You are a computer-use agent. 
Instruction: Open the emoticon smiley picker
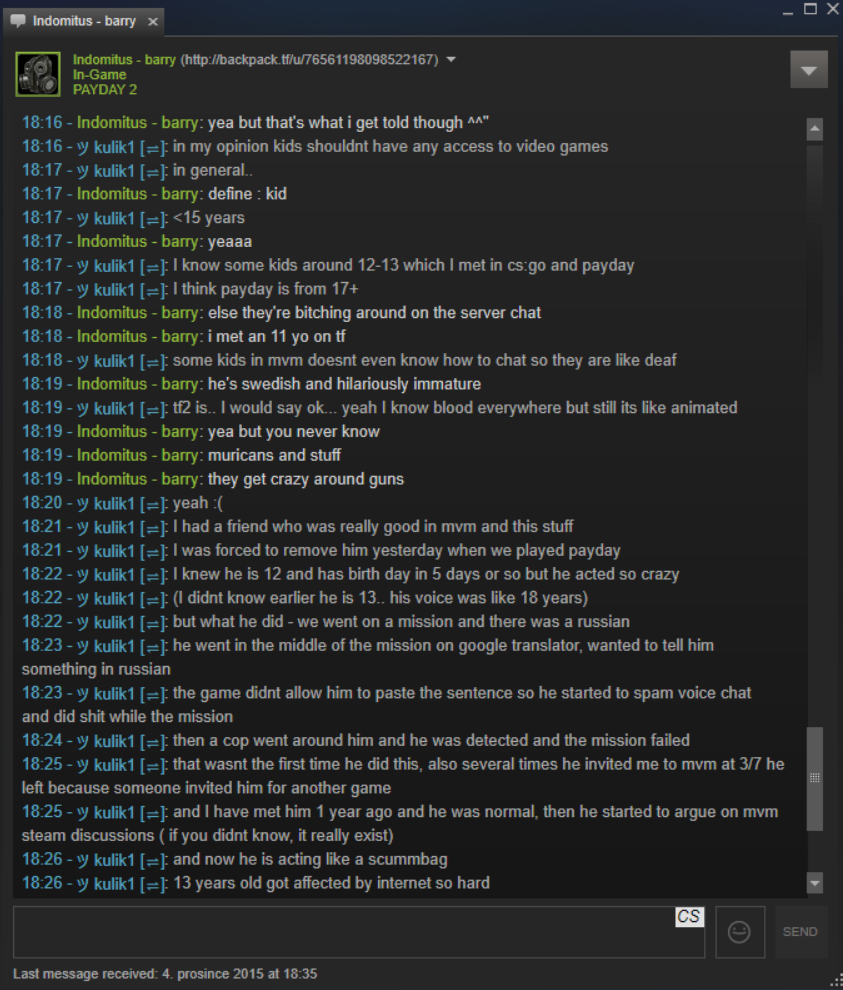click(739, 931)
